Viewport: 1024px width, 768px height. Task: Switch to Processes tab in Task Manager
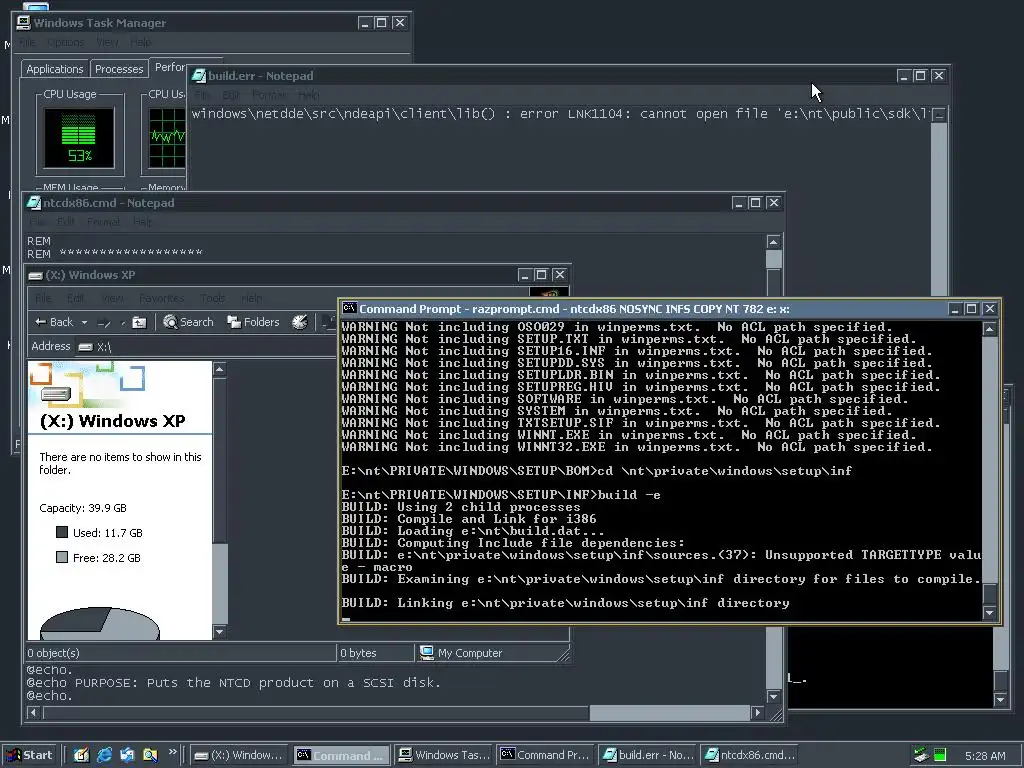[119, 69]
